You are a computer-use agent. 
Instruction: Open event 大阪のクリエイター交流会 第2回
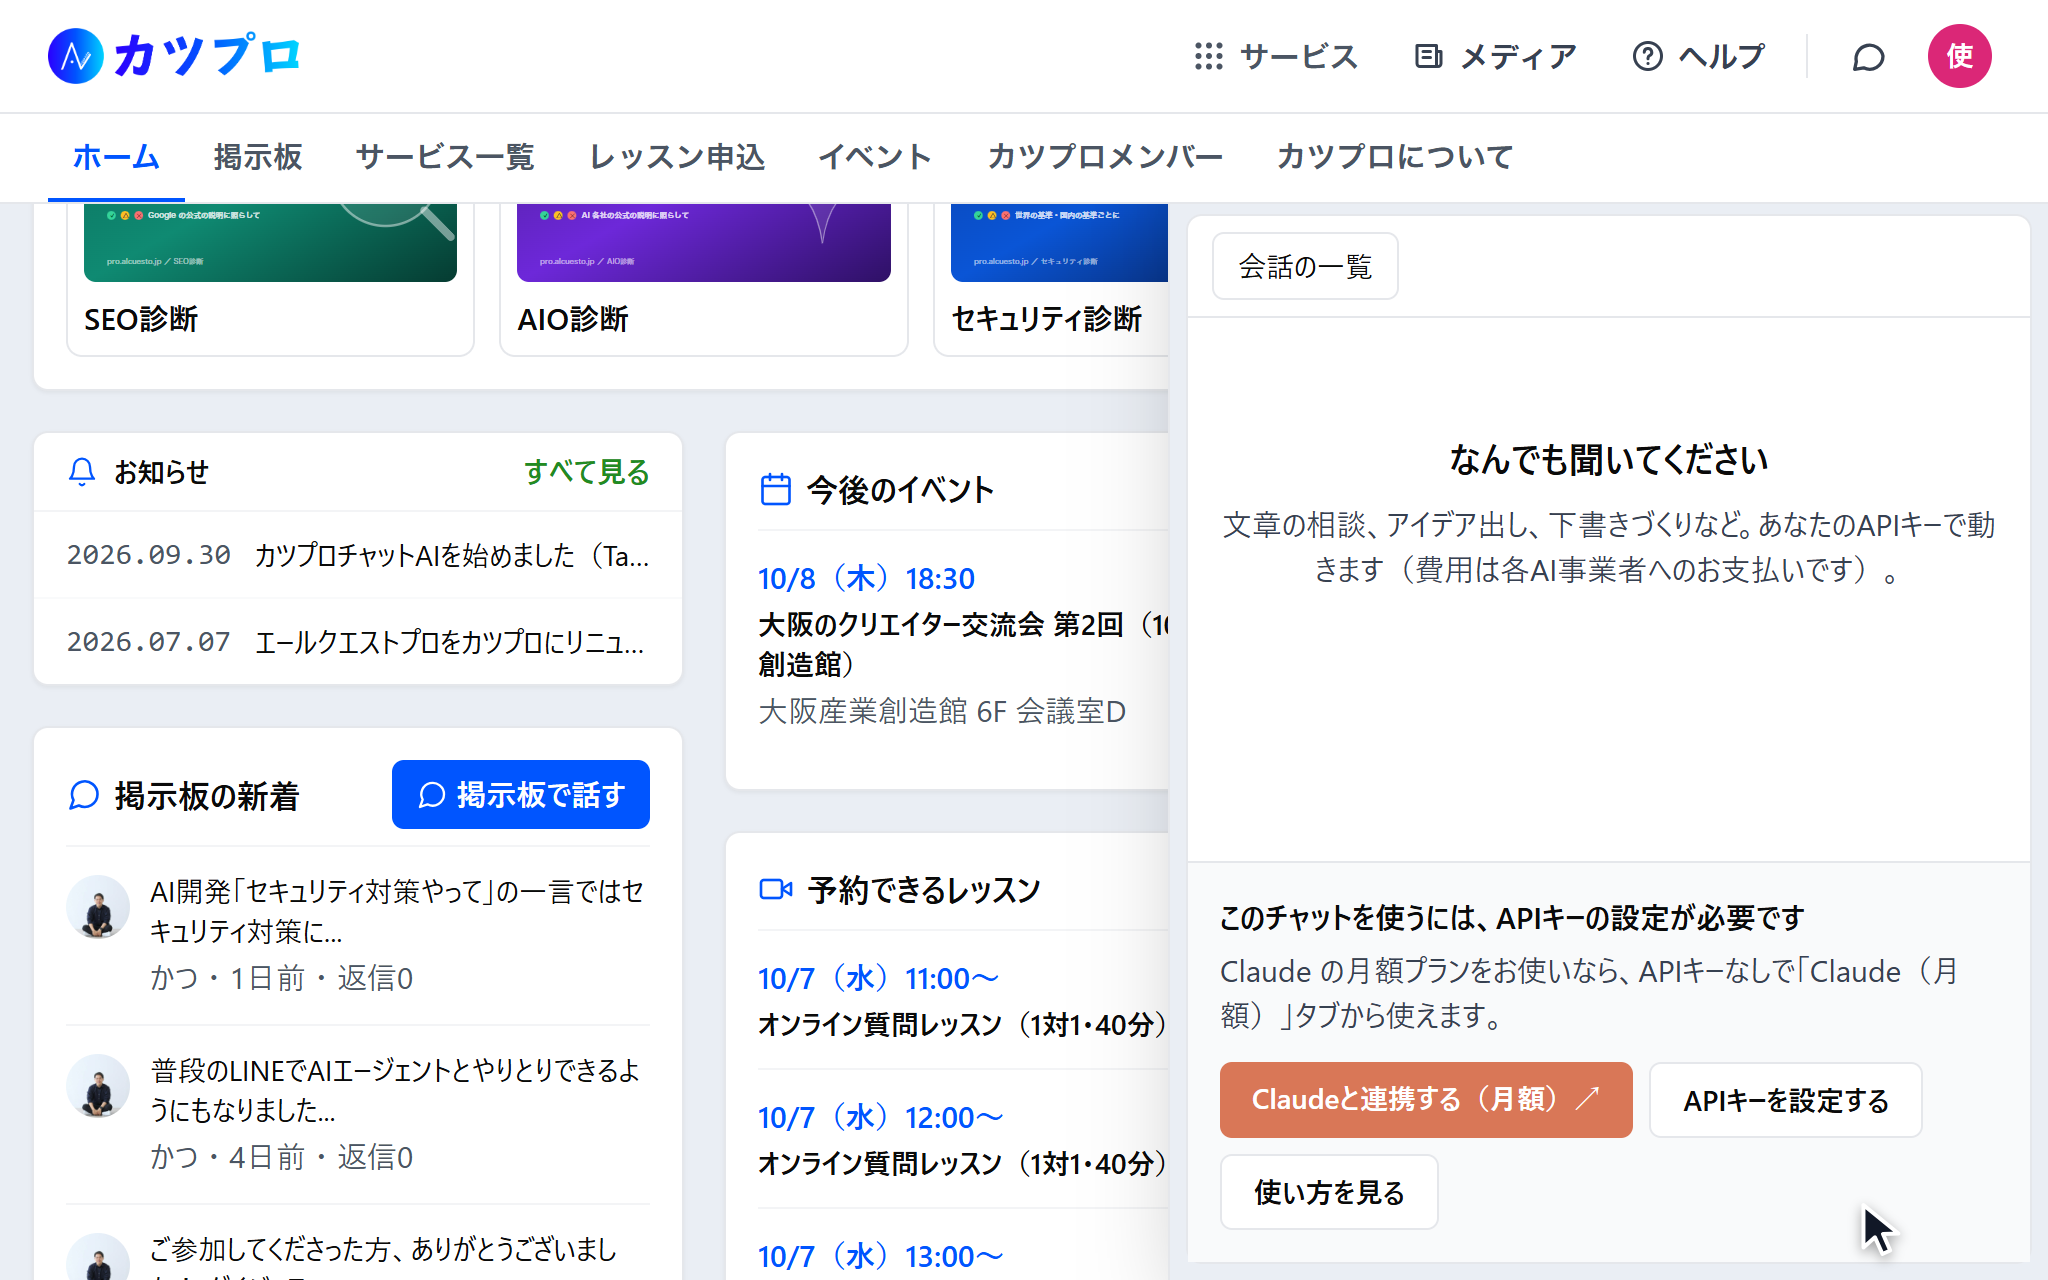click(963, 644)
